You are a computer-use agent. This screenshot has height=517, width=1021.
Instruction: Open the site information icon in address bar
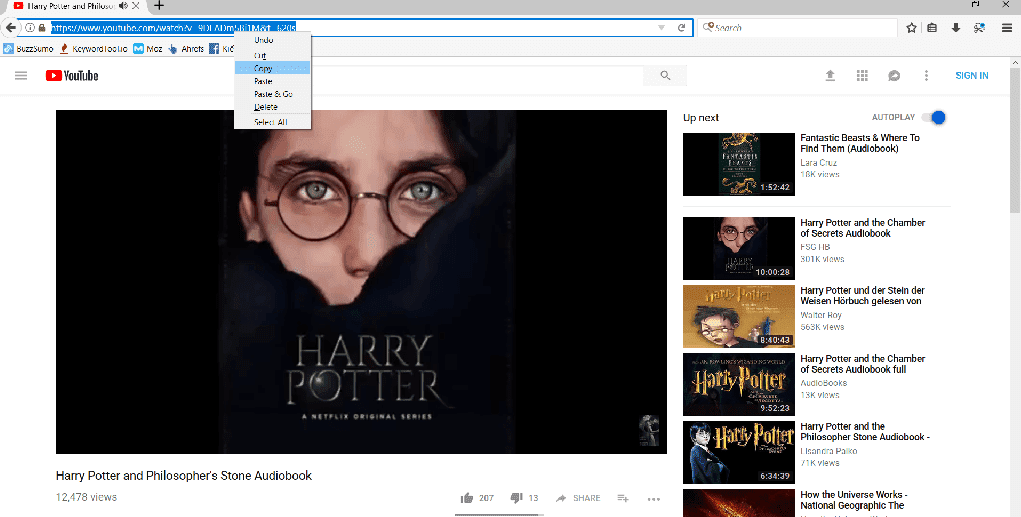coord(30,28)
